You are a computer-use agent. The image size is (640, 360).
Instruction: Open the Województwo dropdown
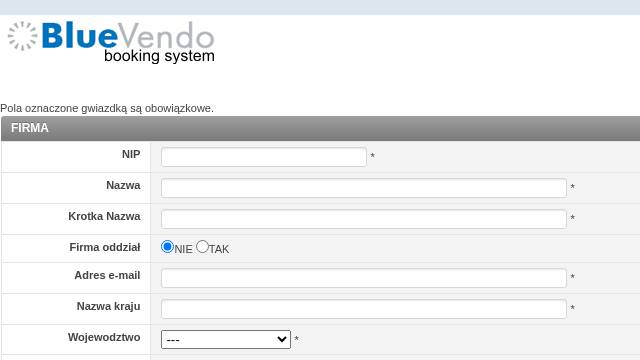click(226, 339)
